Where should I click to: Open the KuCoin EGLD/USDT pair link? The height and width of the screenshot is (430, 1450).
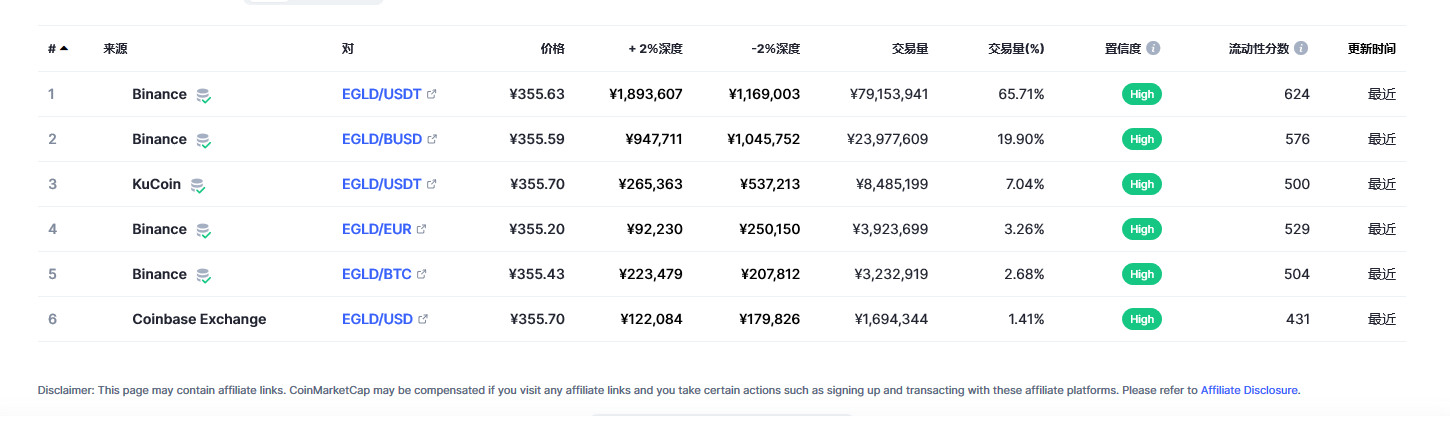coord(381,184)
